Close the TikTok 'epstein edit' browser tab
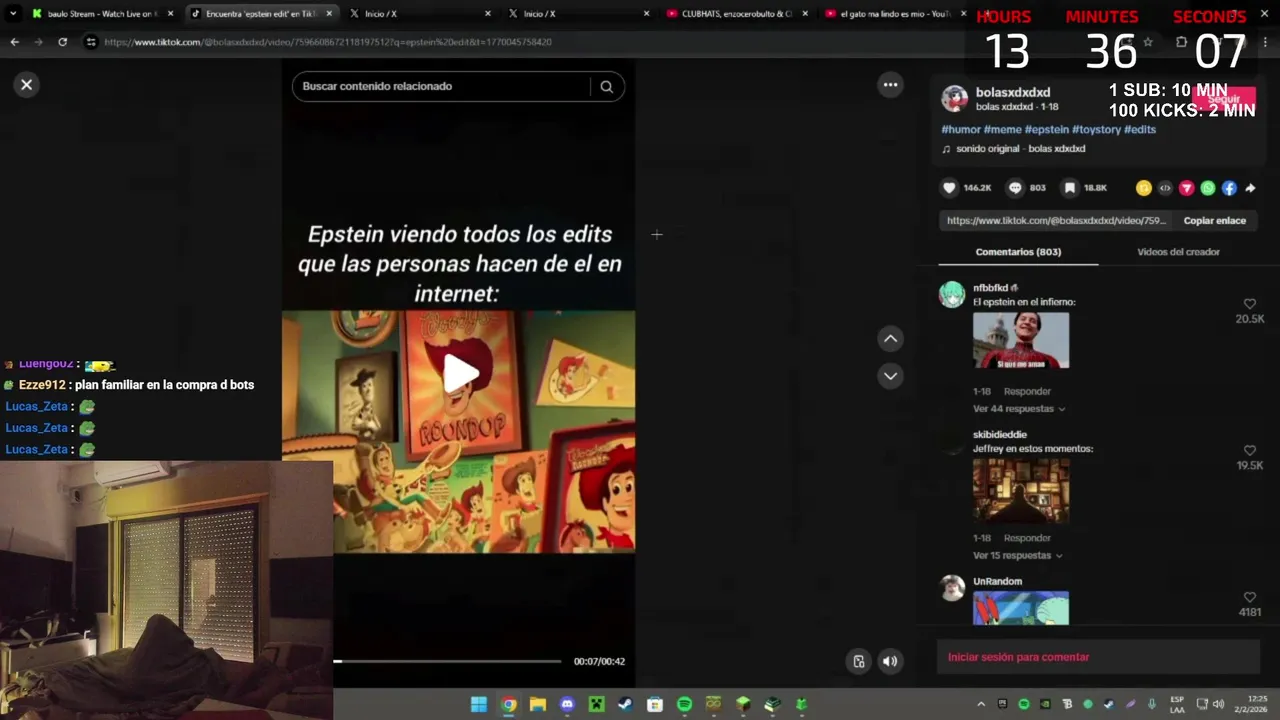 click(x=328, y=14)
